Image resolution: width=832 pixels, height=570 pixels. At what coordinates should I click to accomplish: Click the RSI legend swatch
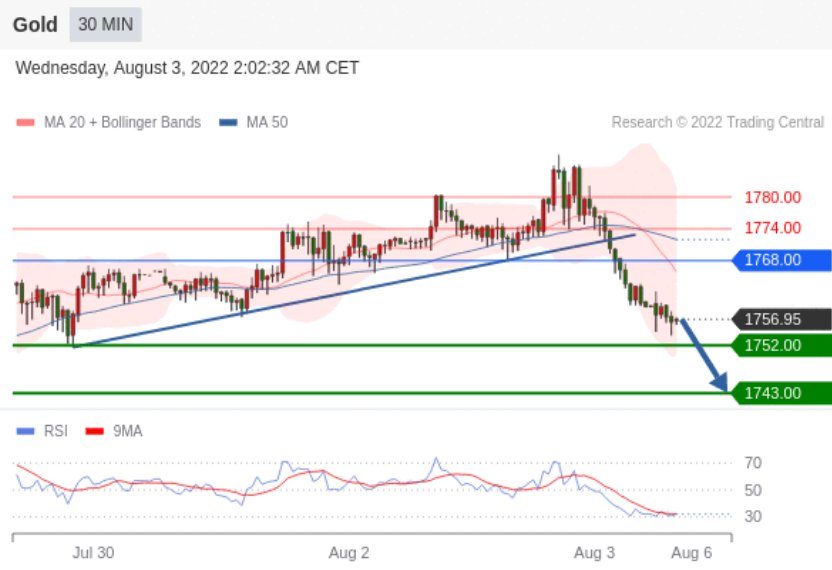pos(25,431)
